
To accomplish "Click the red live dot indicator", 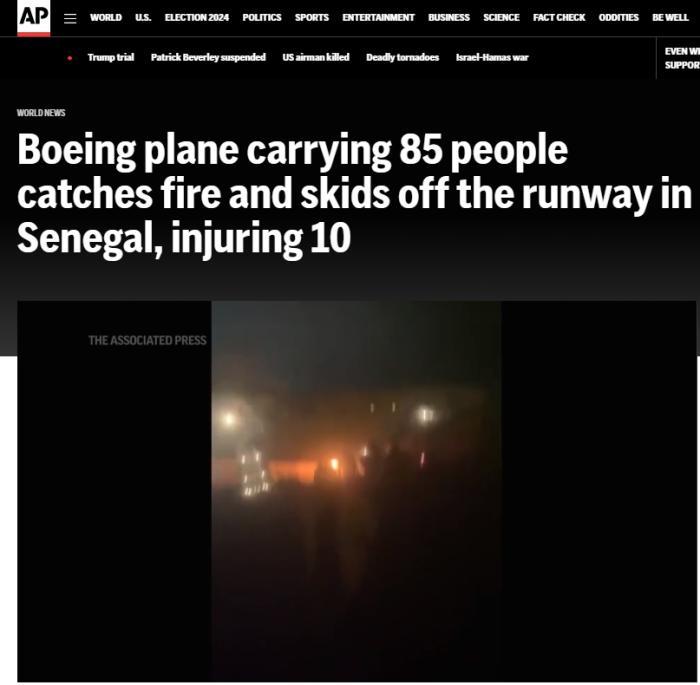I will point(70,58).
